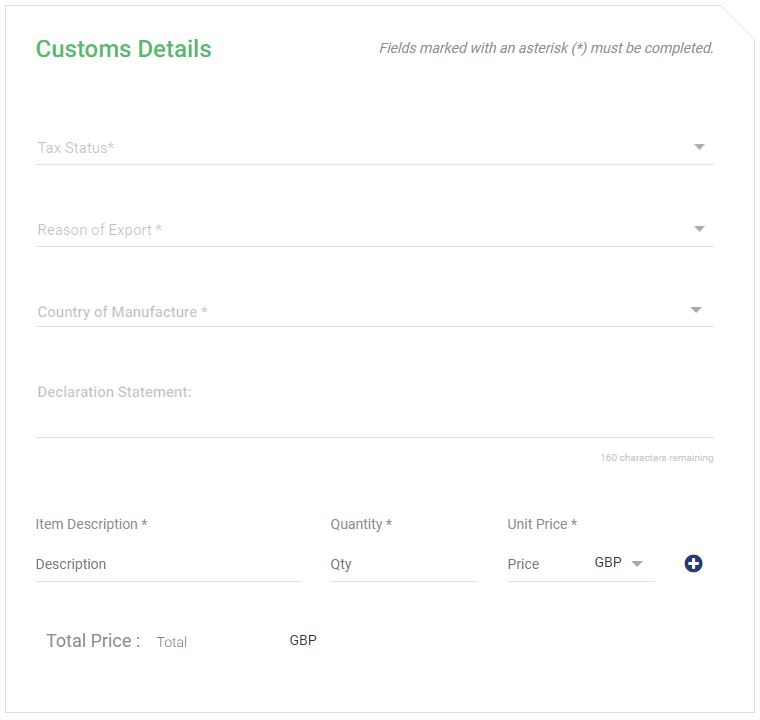Open the GBP currency dropdown arrow
Screen dimensions: 760x720
click(x=637, y=563)
